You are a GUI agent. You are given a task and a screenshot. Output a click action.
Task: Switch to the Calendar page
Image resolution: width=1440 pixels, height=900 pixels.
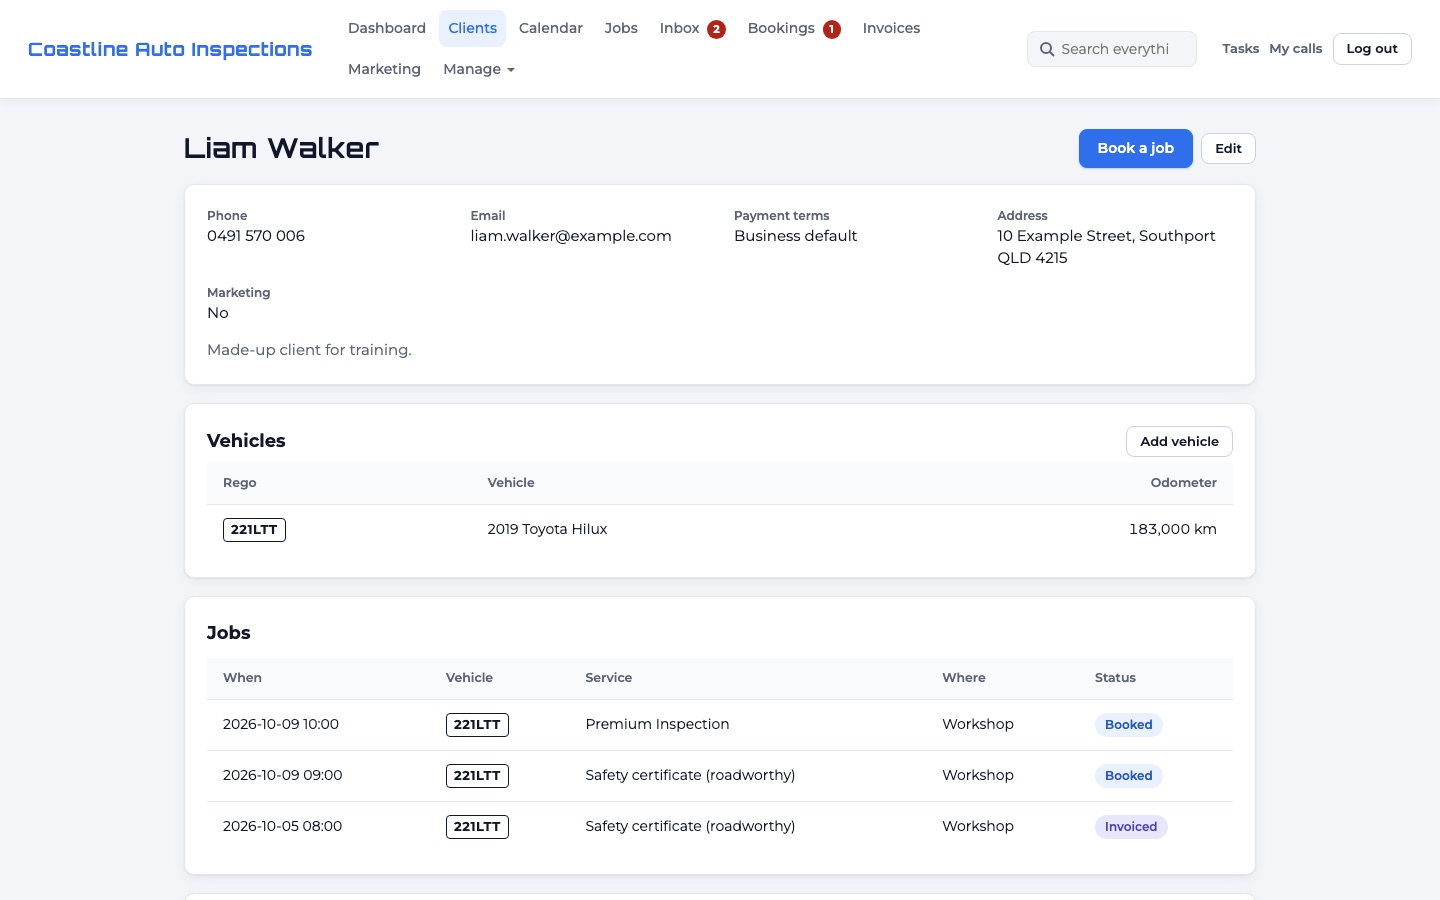click(x=551, y=28)
